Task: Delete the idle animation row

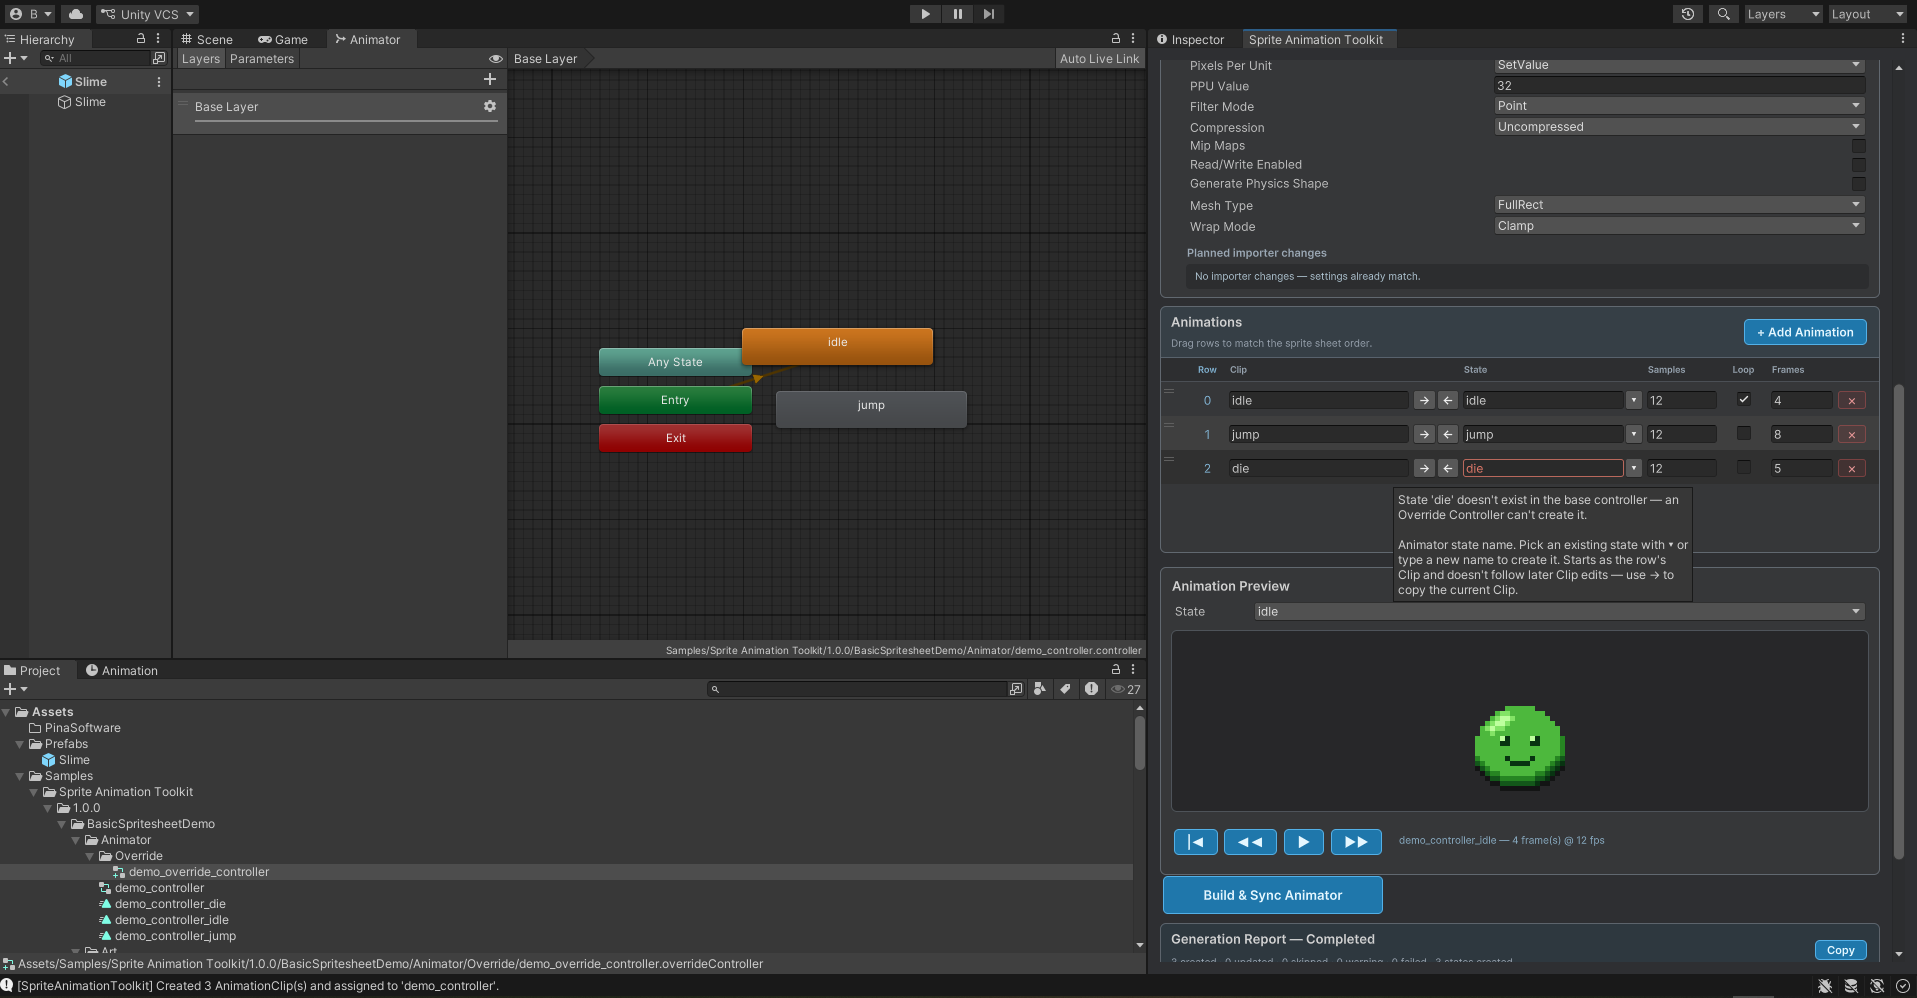Action: tap(1852, 400)
